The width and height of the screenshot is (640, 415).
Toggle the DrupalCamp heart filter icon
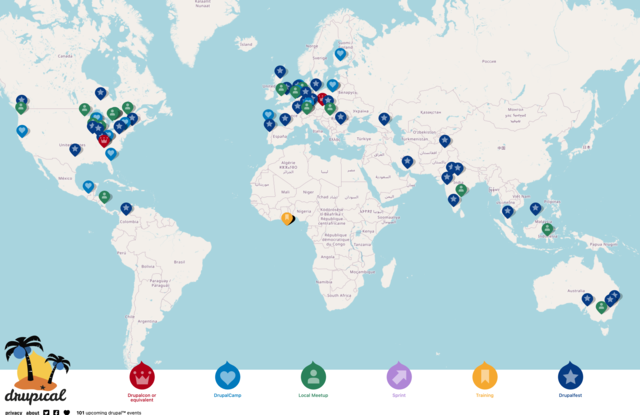point(227,376)
